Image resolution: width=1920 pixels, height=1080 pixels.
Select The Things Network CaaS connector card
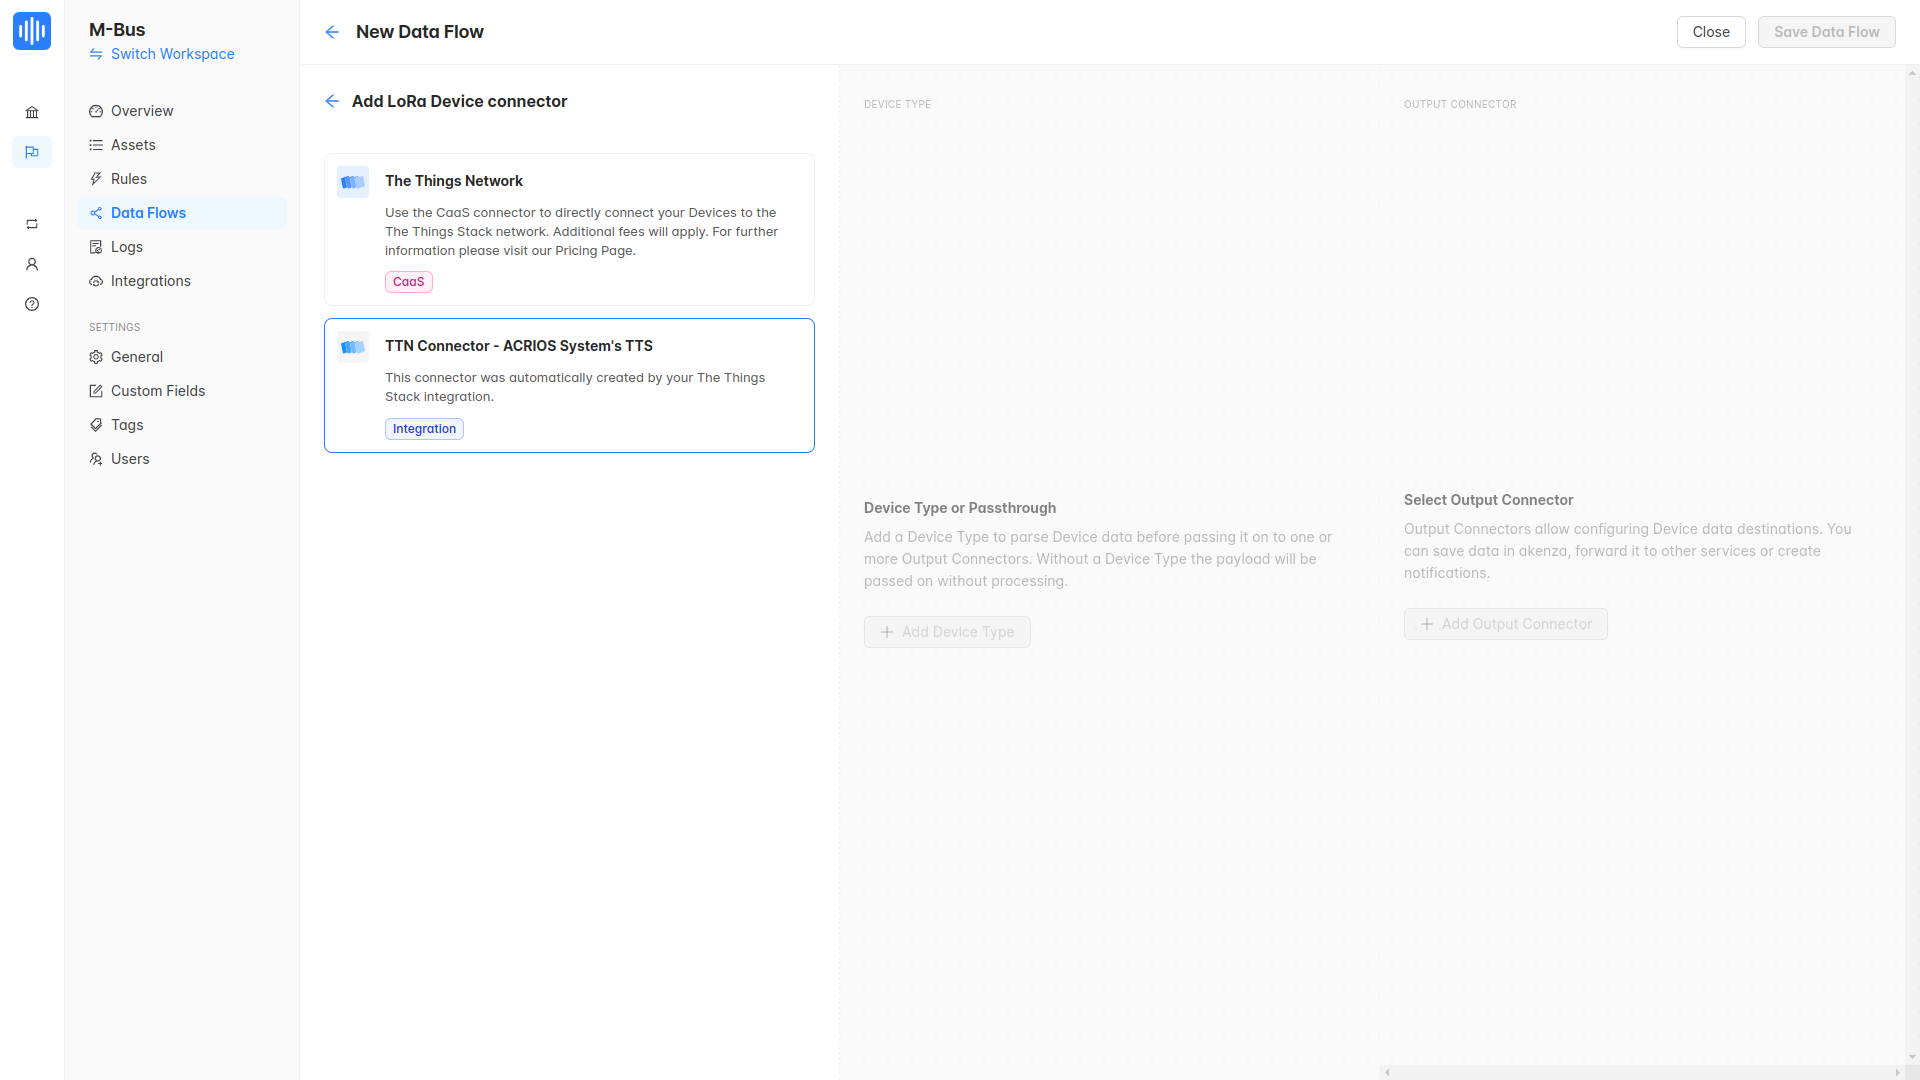(569, 229)
